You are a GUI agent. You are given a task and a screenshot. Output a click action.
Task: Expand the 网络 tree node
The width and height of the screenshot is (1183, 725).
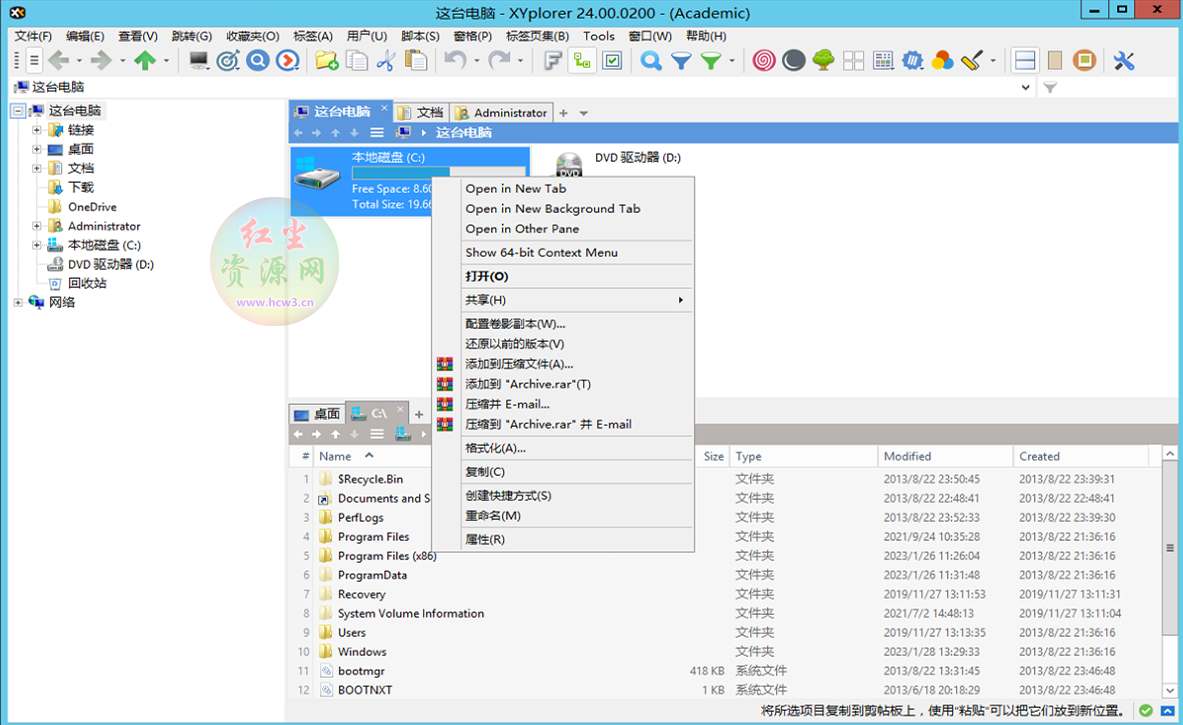coord(17,302)
